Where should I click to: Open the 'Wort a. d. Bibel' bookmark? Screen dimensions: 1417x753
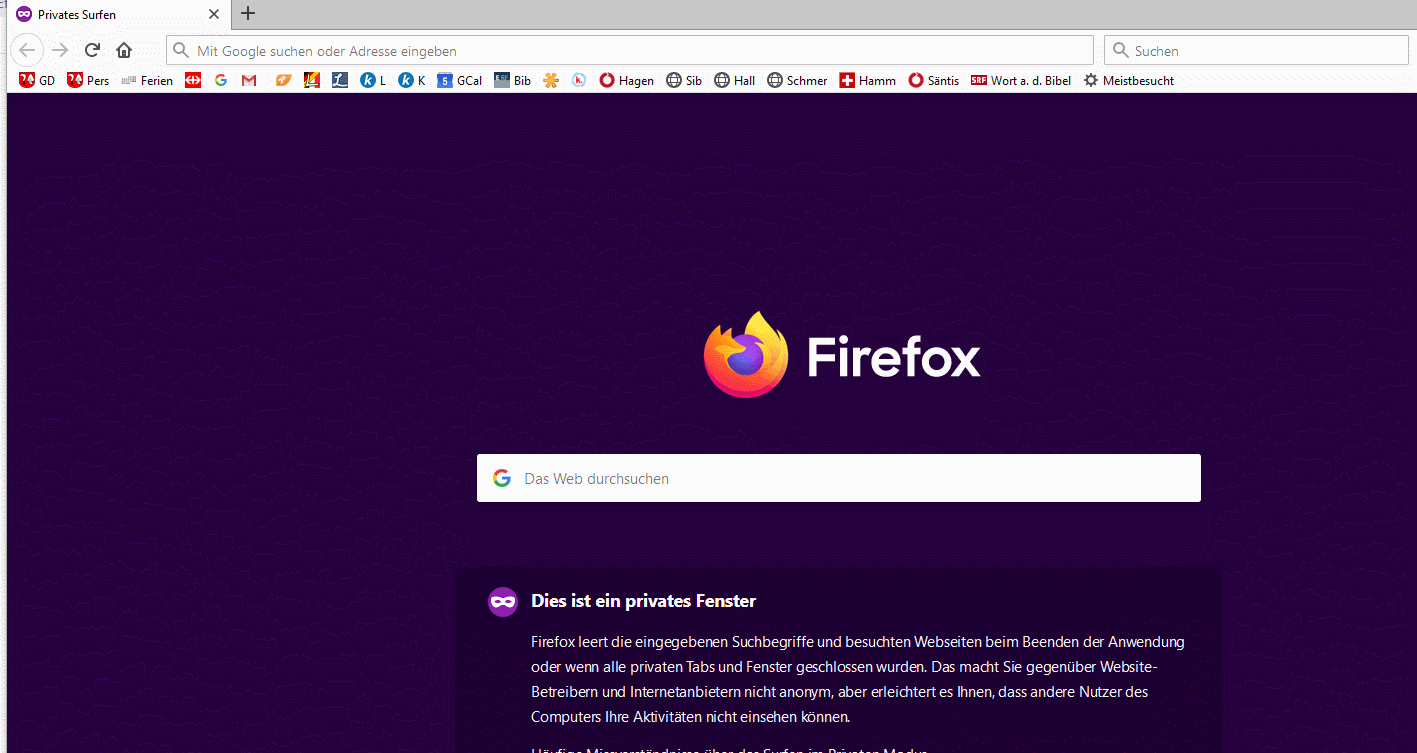tap(1021, 81)
